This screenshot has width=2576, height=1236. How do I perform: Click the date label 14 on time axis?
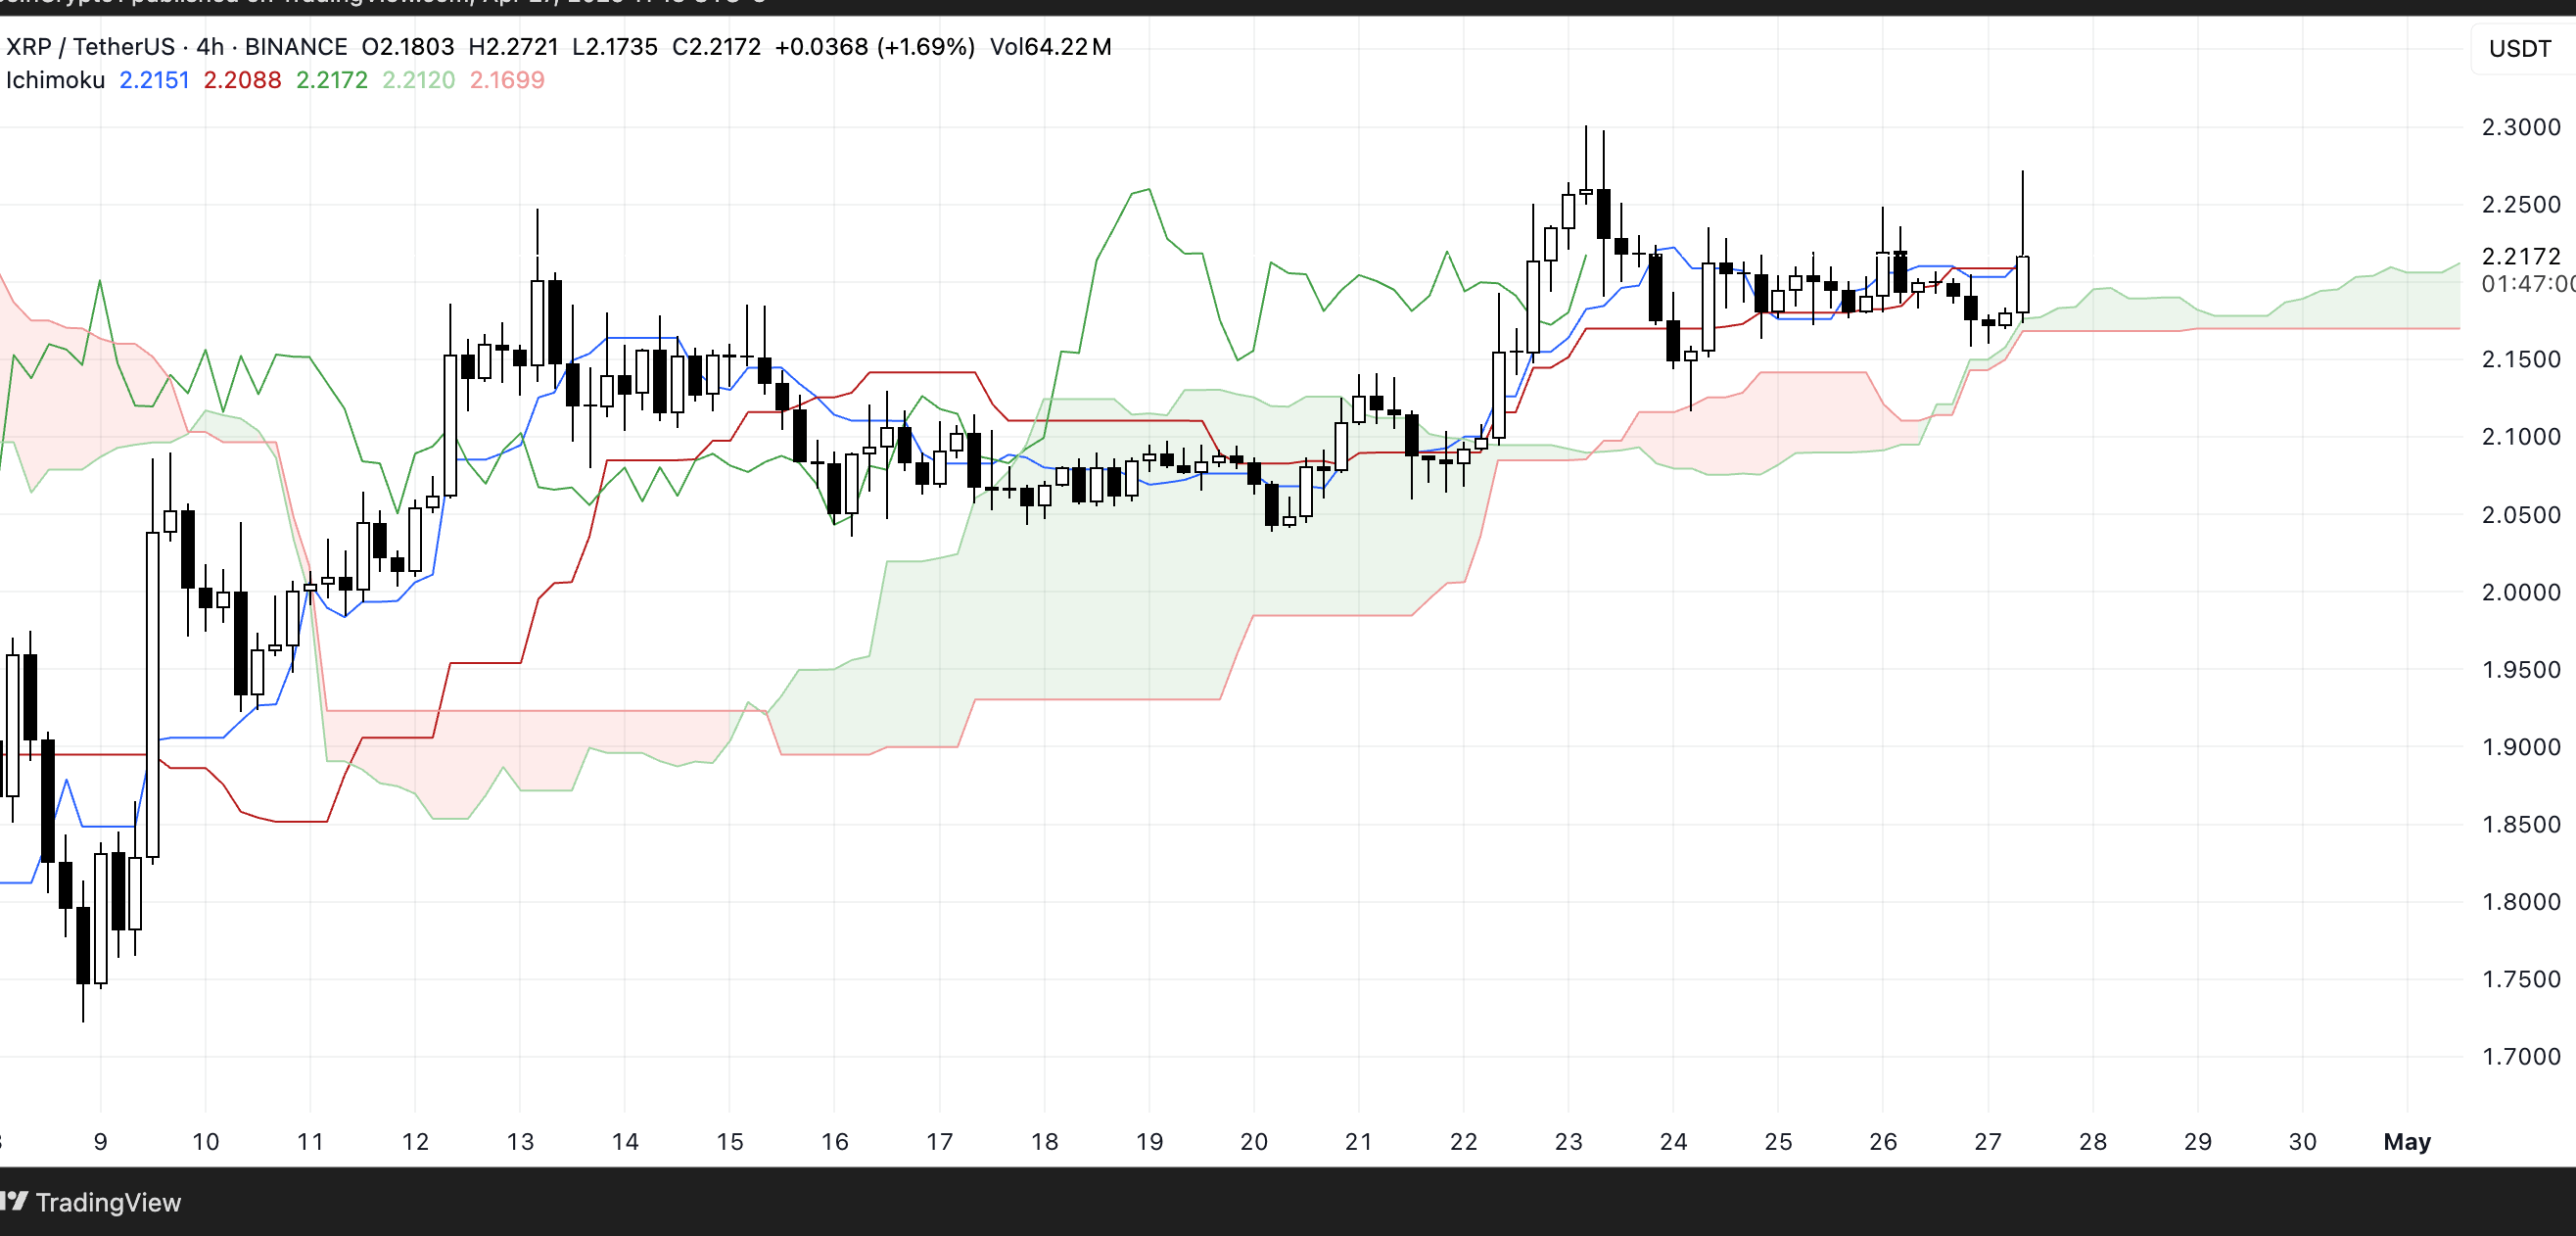click(625, 1141)
